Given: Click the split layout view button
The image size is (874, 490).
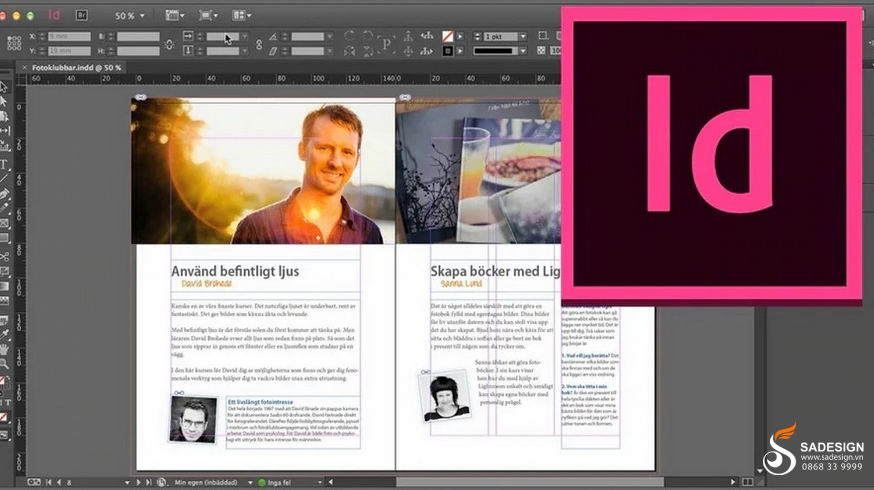Looking at the screenshot, I should 747,482.
